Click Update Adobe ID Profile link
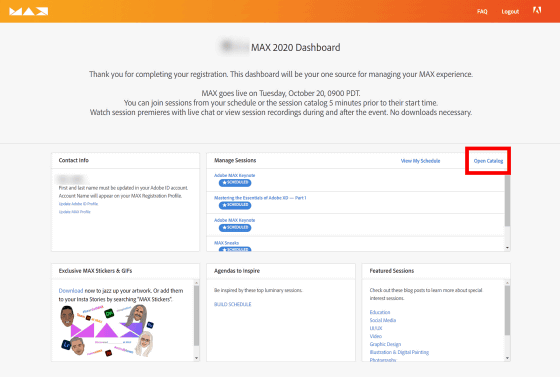This screenshot has height=377, width=560. (x=78, y=204)
